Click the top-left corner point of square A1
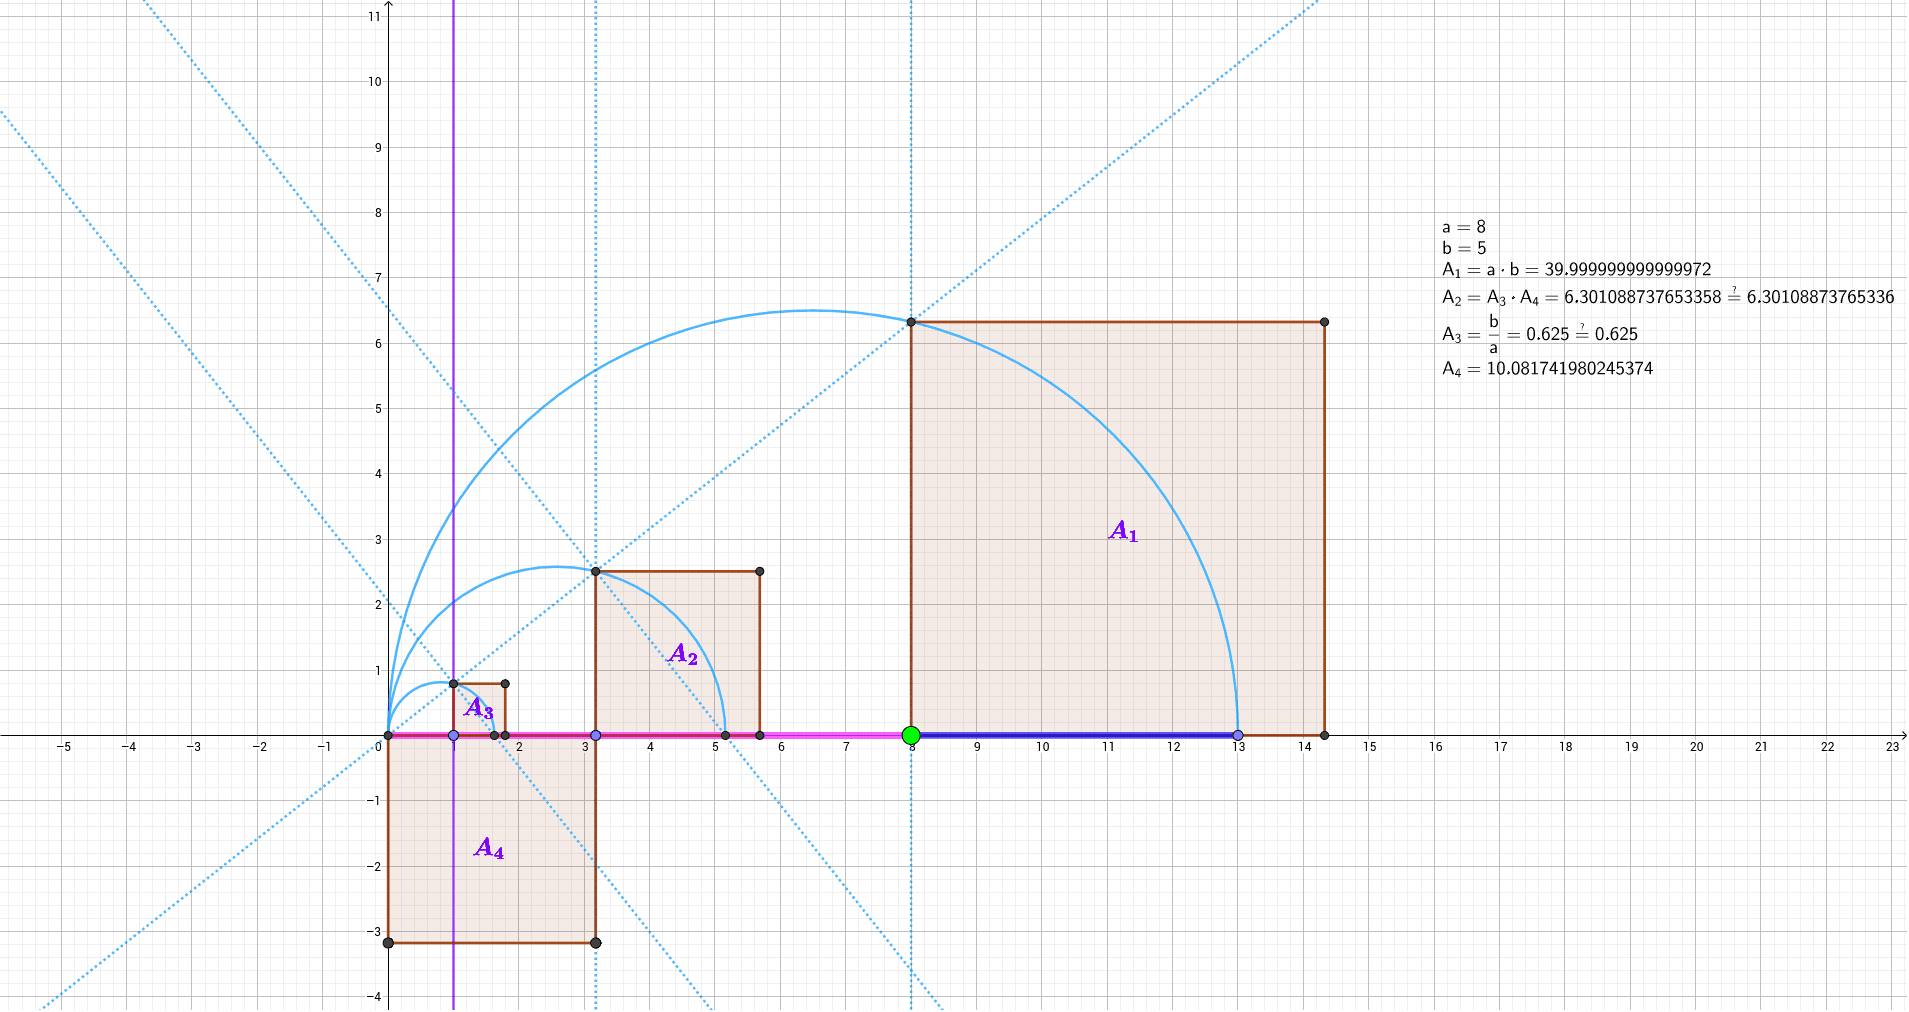1909x1012 pixels. click(911, 322)
